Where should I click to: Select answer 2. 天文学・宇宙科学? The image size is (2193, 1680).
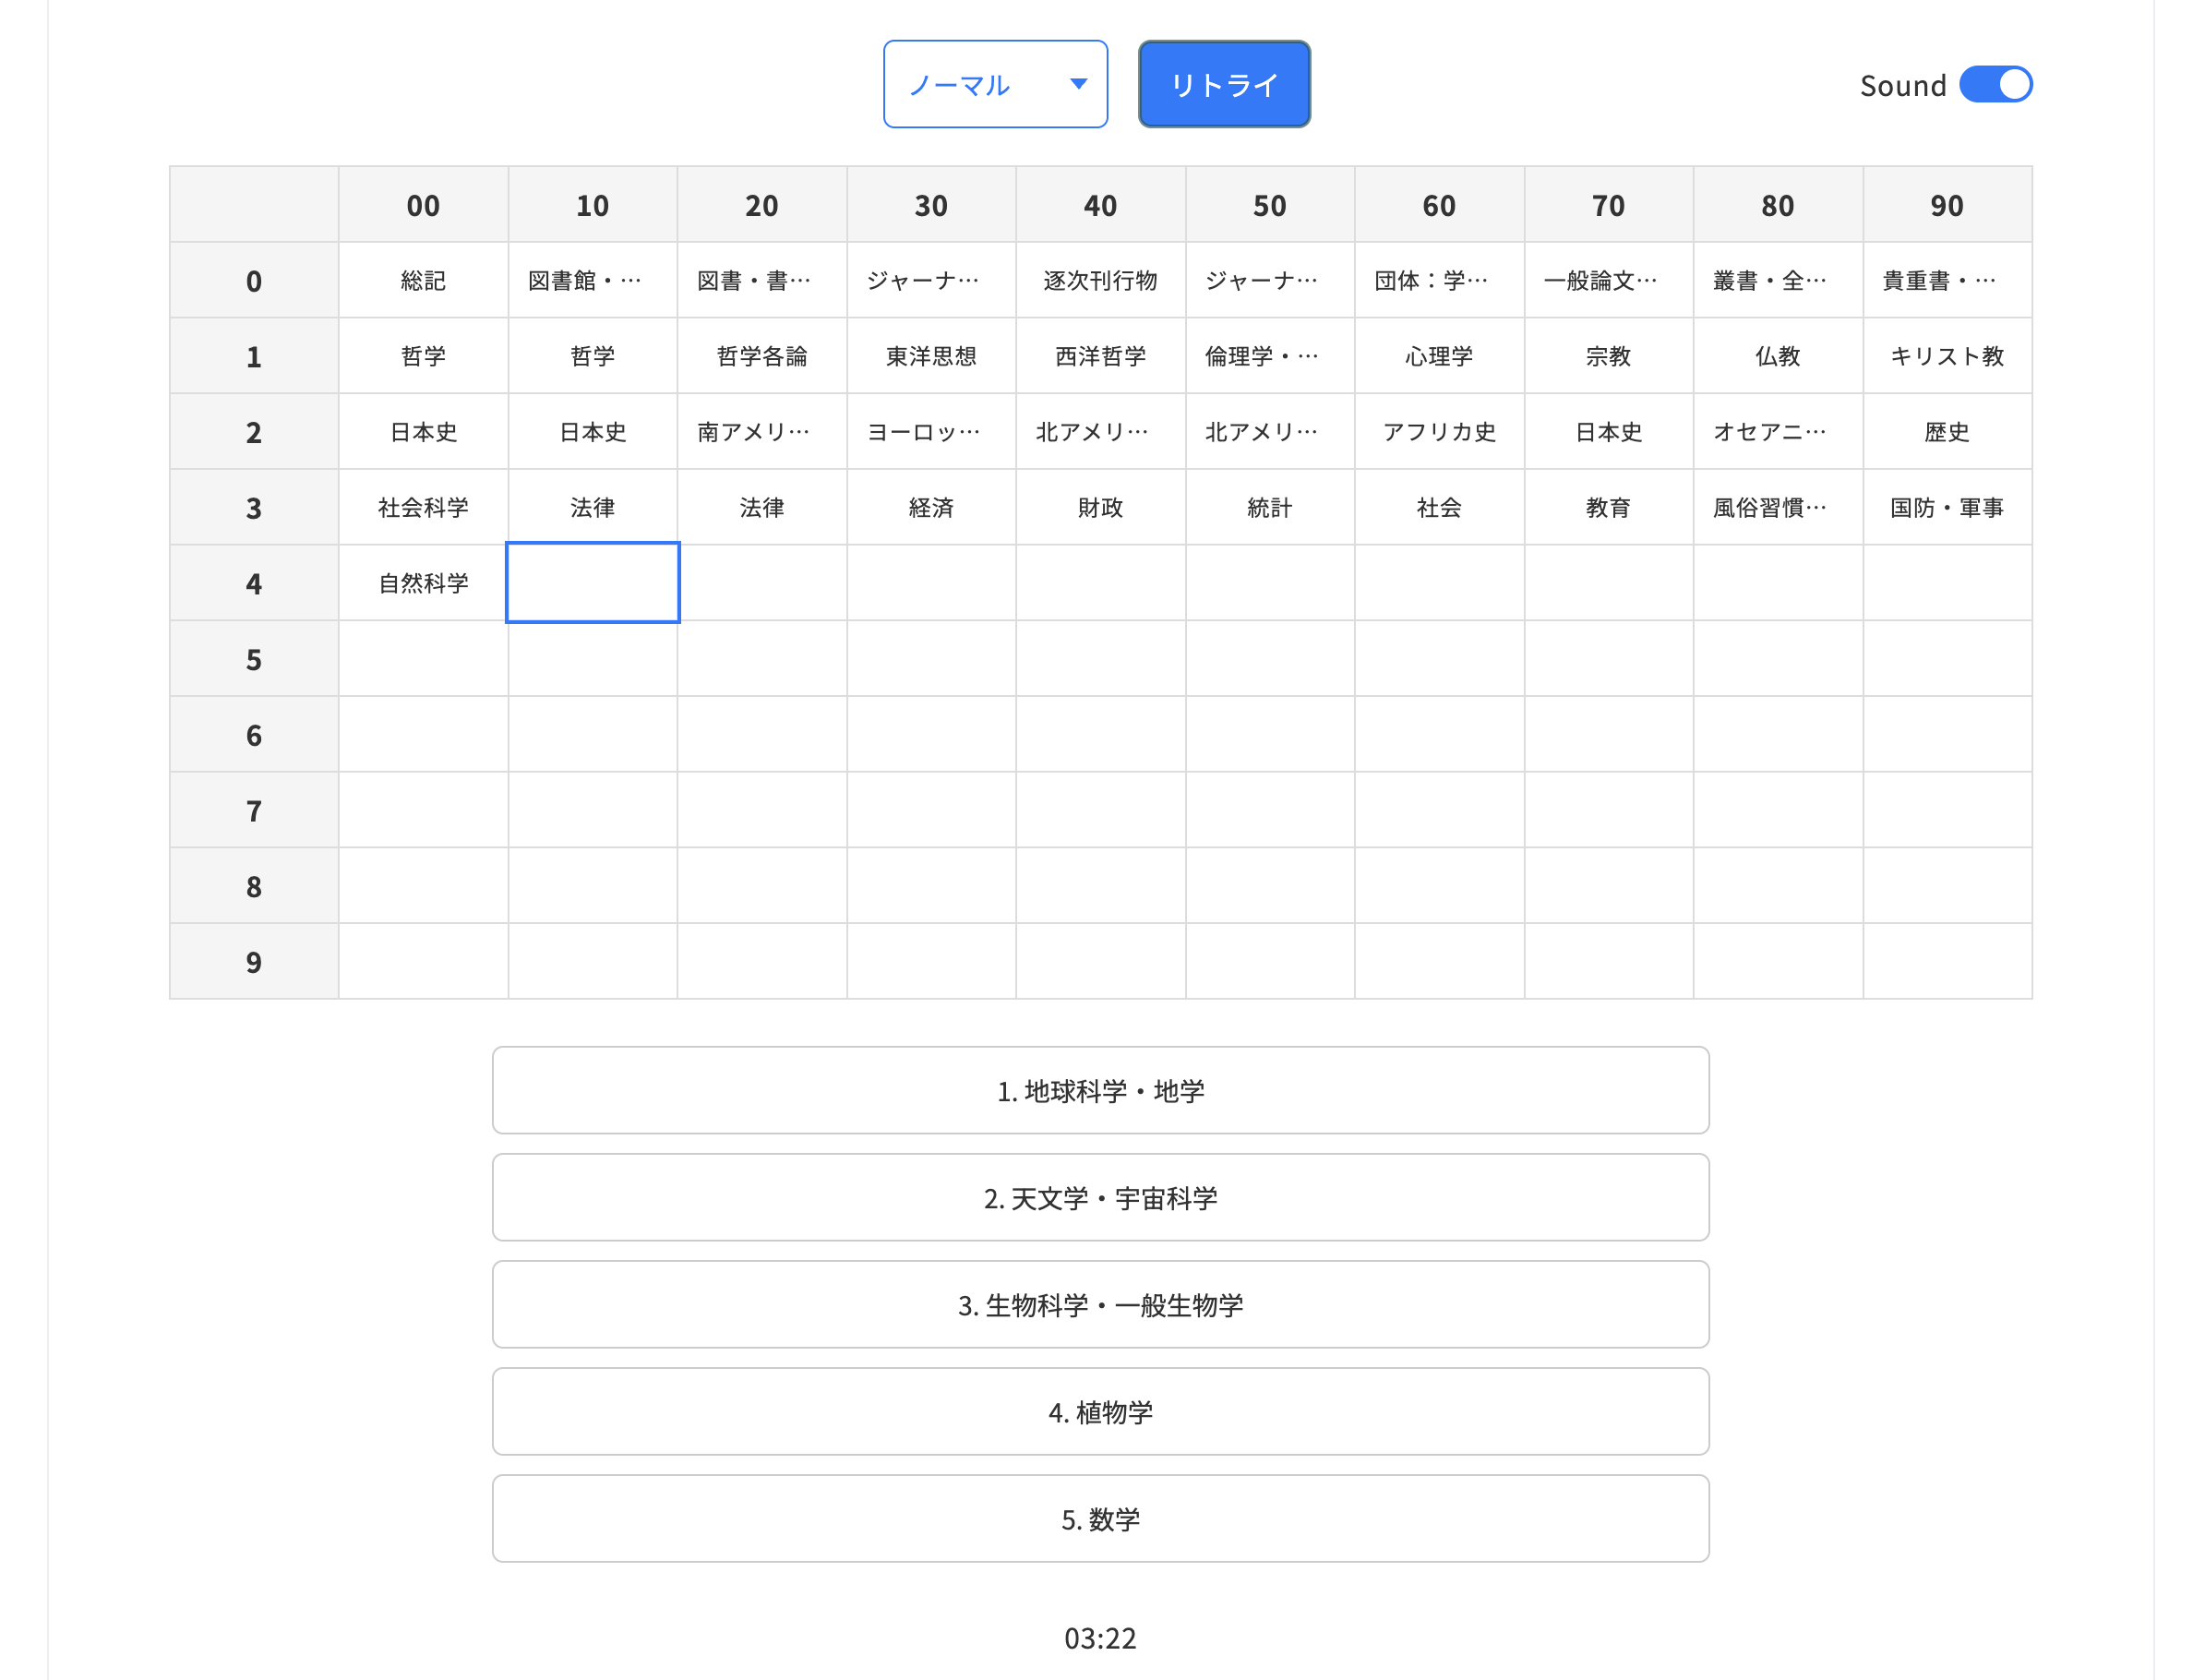pos(1100,1197)
